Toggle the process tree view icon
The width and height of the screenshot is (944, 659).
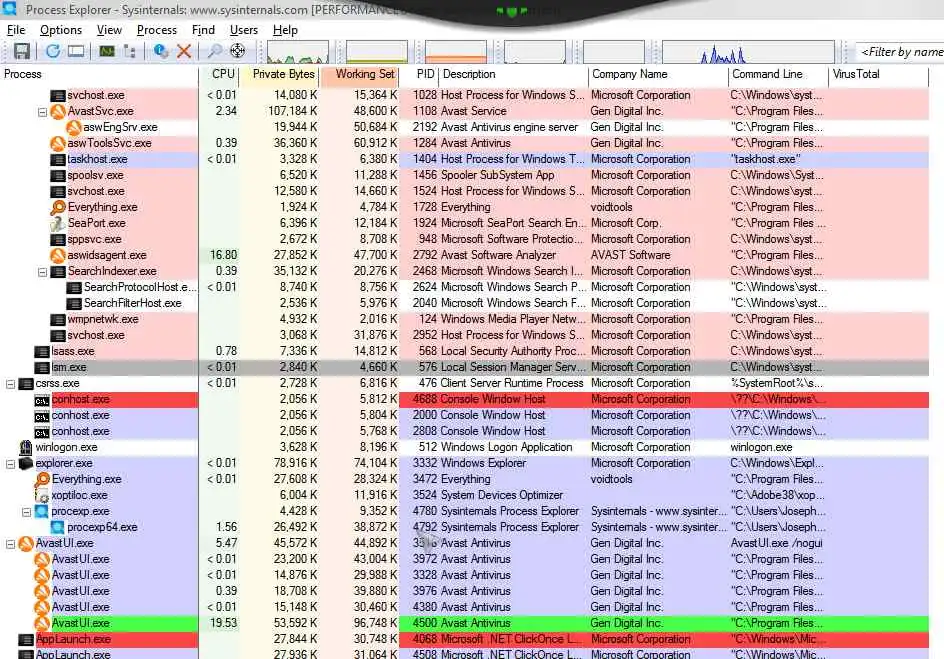coord(129,51)
